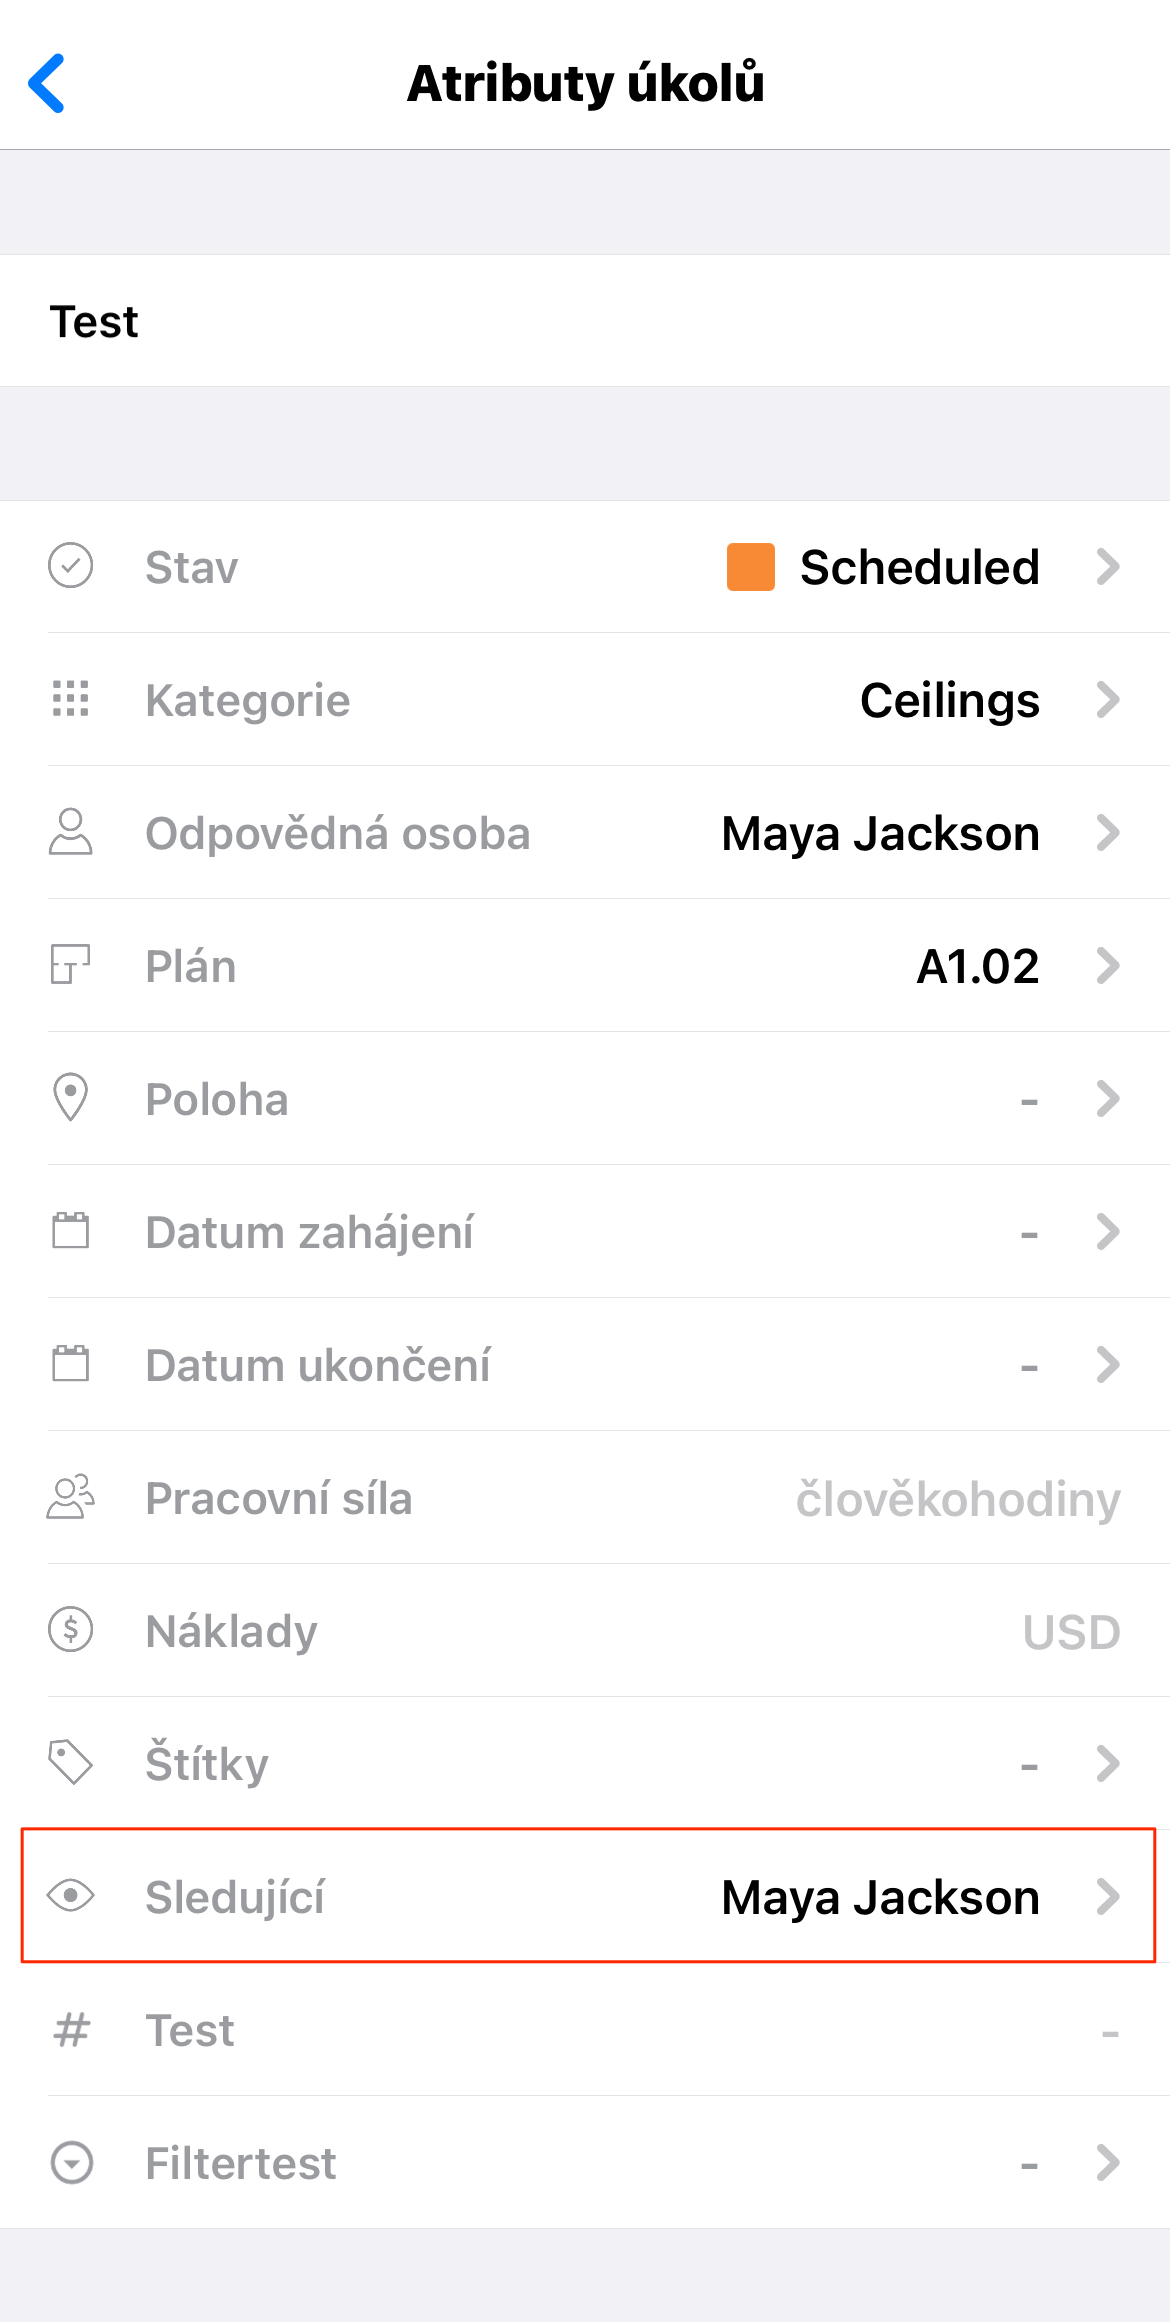Click the Filtertest dropdown circle icon
The height and width of the screenshot is (2322, 1170).
tap(71, 2162)
